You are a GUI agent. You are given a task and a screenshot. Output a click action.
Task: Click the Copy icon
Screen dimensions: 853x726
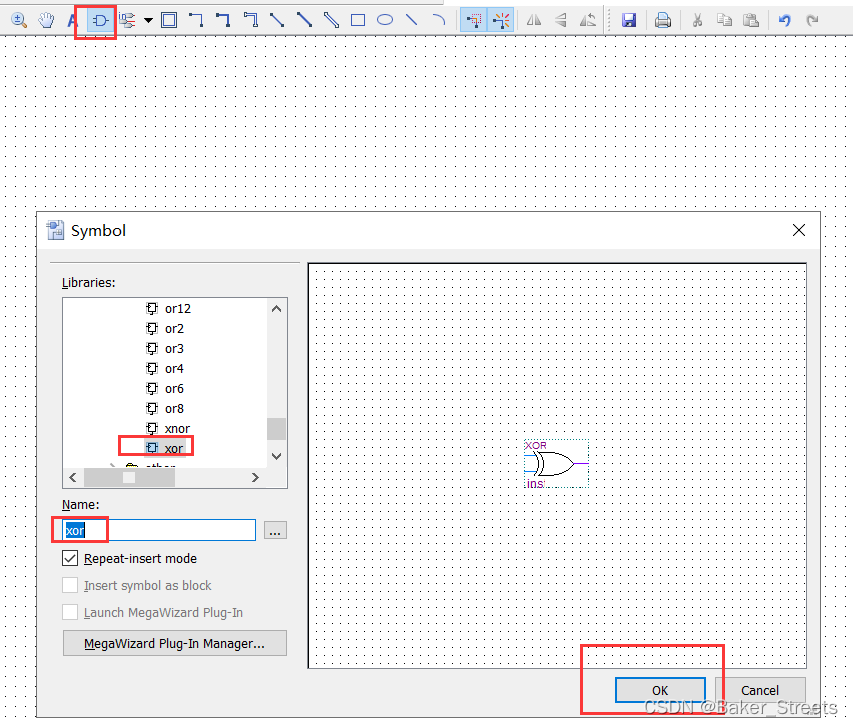tap(724, 21)
